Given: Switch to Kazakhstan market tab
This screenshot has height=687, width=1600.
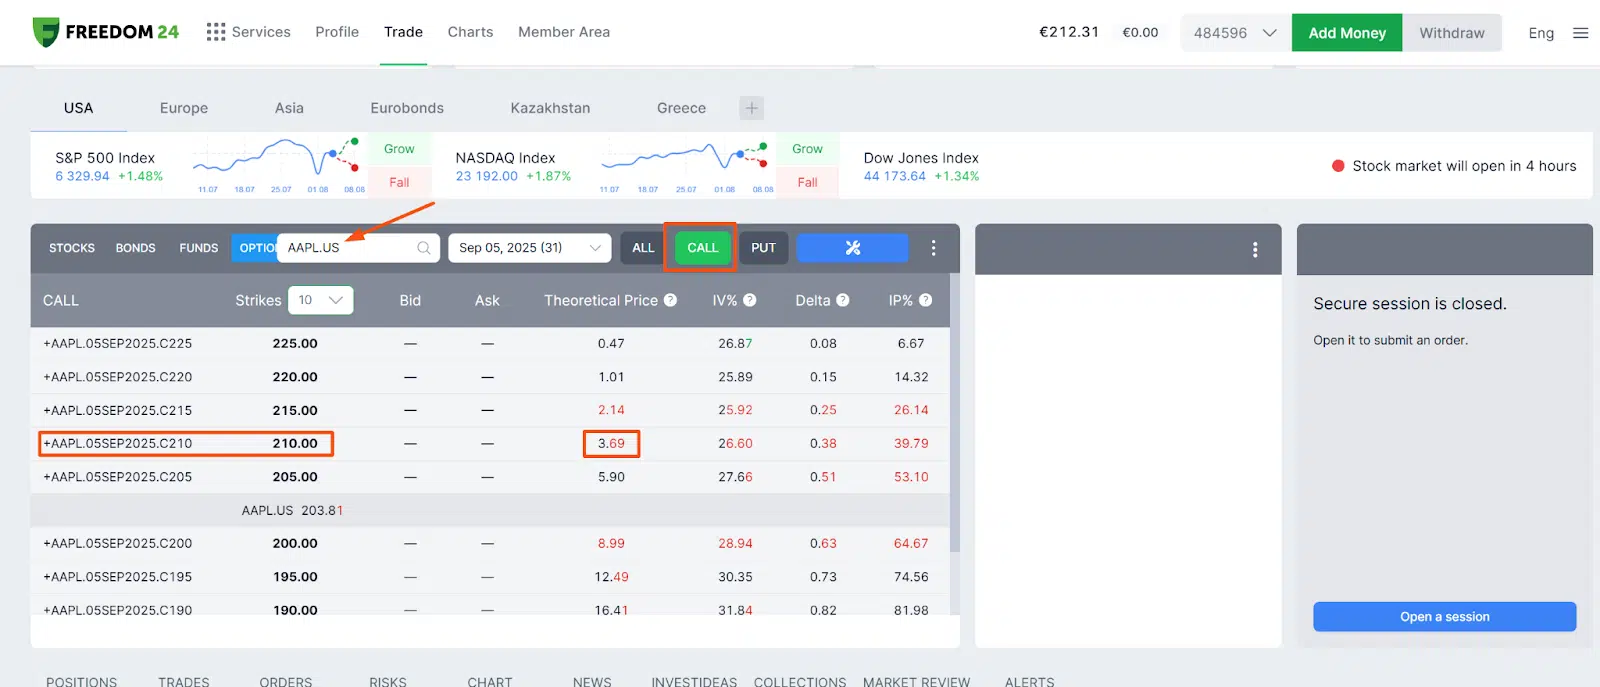Looking at the screenshot, I should [x=550, y=108].
